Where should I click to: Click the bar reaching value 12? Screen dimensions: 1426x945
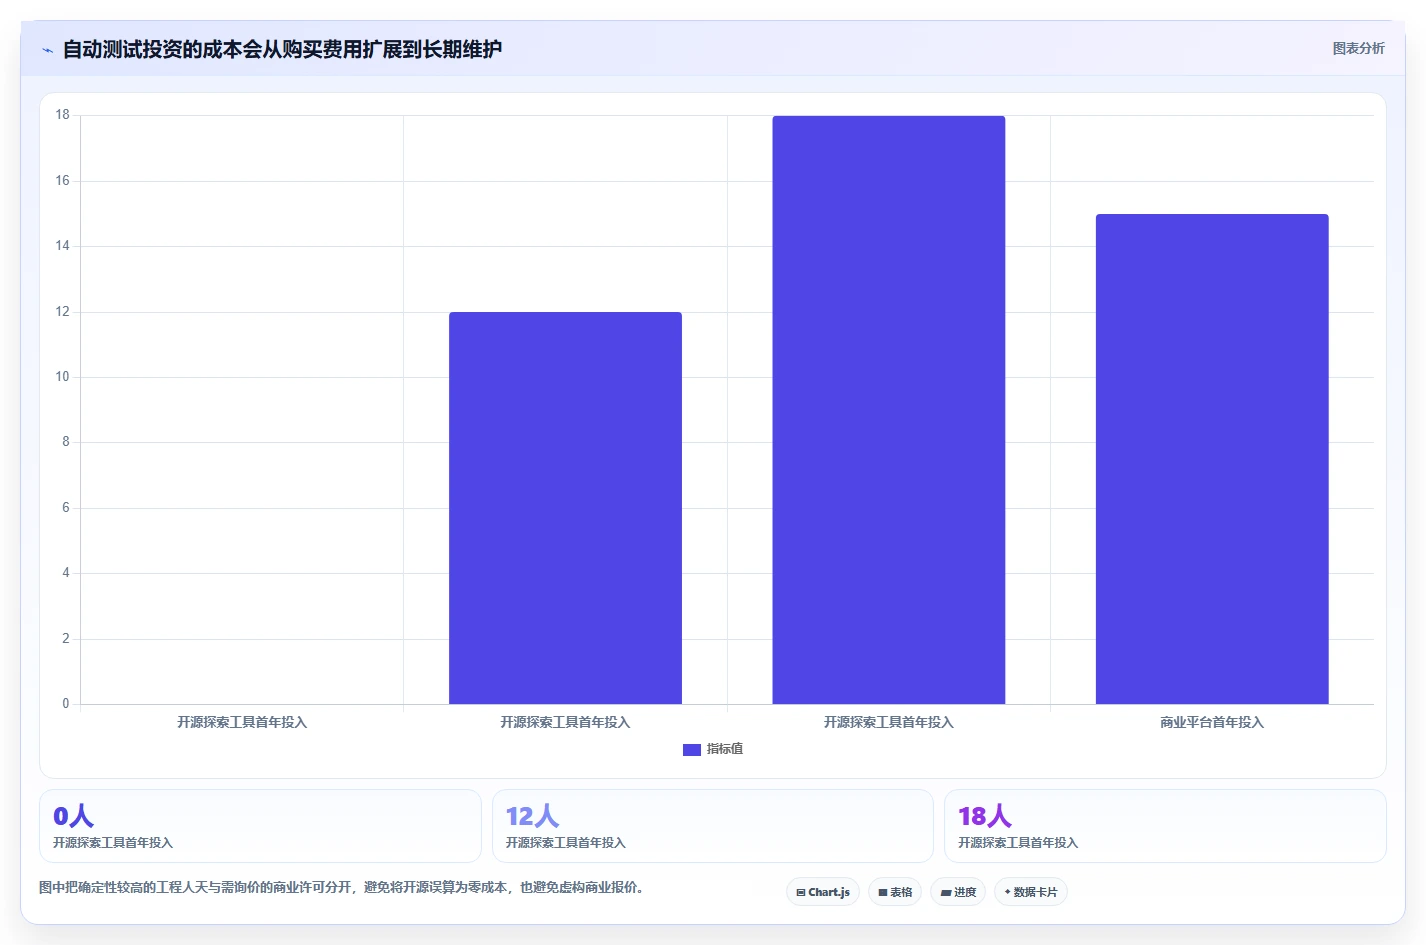tap(565, 508)
